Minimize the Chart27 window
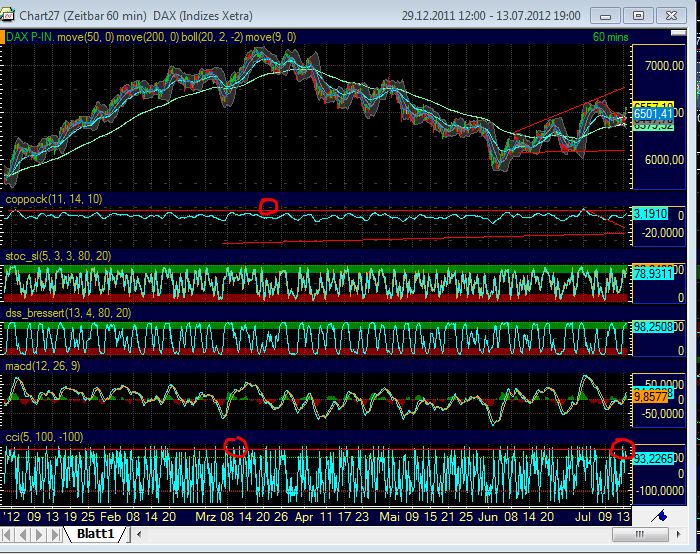The width and height of the screenshot is (700, 554). click(x=605, y=16)
